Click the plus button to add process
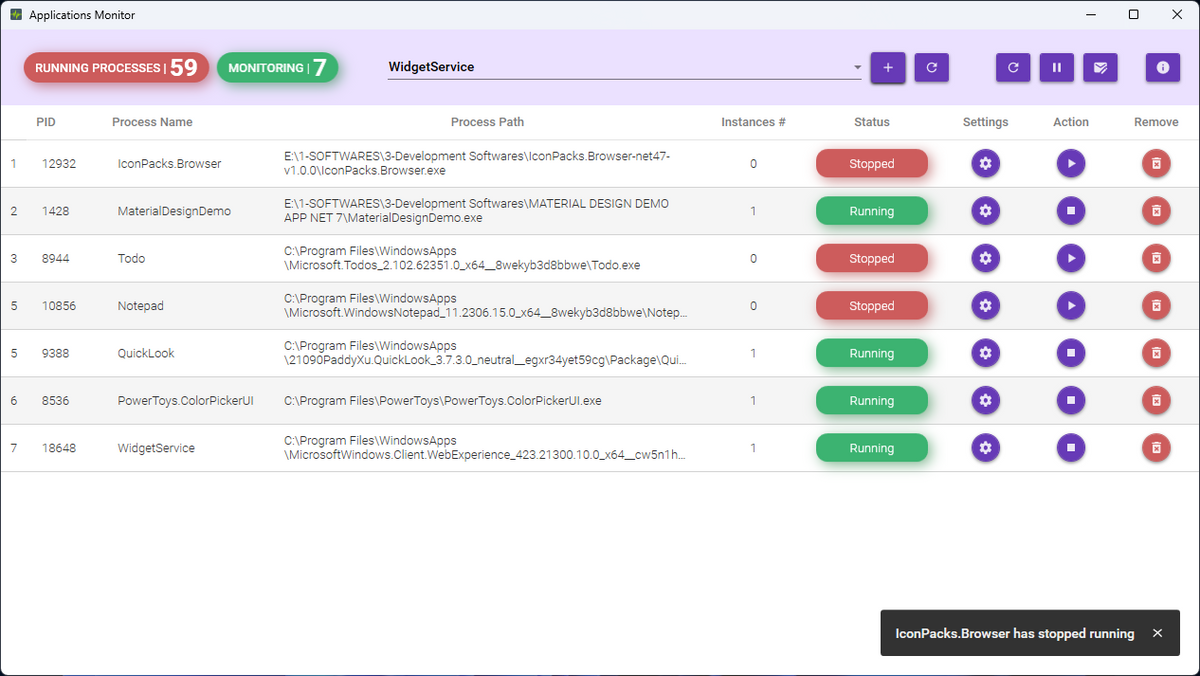The height and width of the screenshot is (676, 1200). point(888,68)
